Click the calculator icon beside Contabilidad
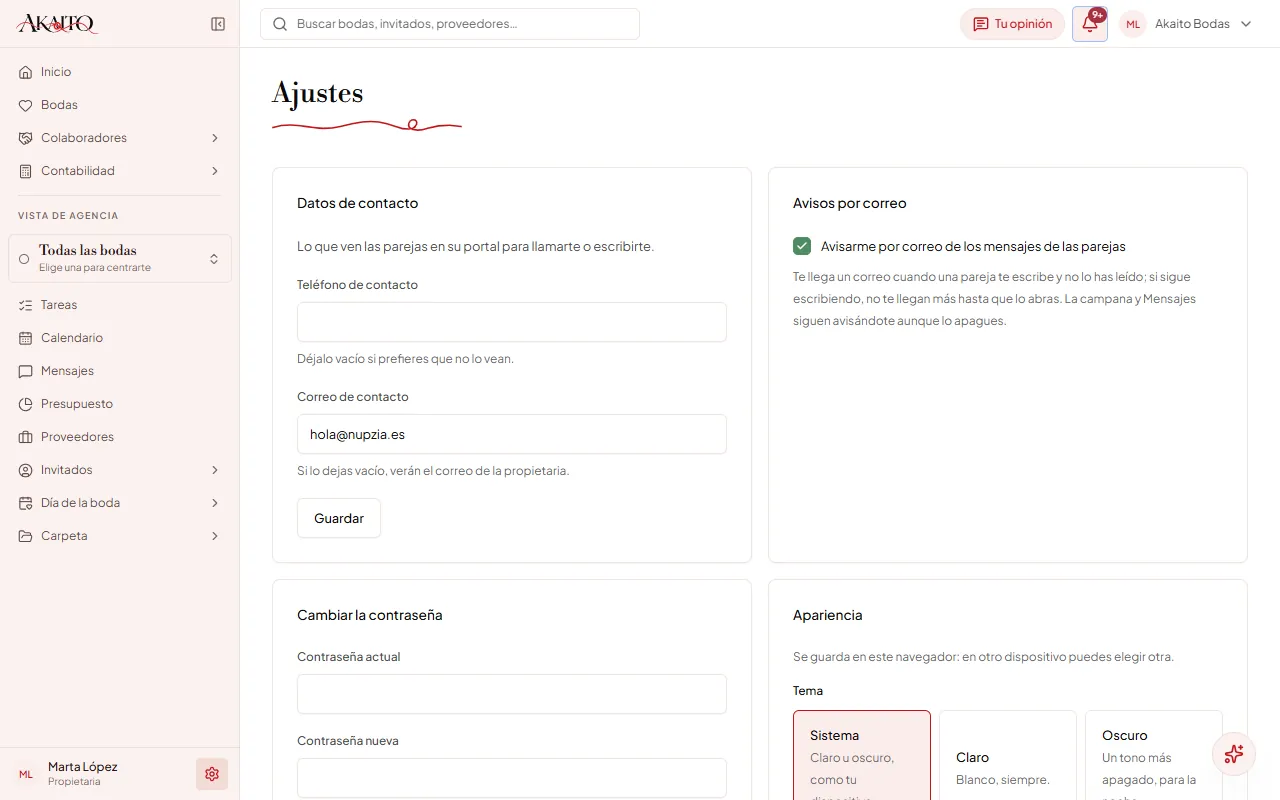 click(x=26, y=171)
